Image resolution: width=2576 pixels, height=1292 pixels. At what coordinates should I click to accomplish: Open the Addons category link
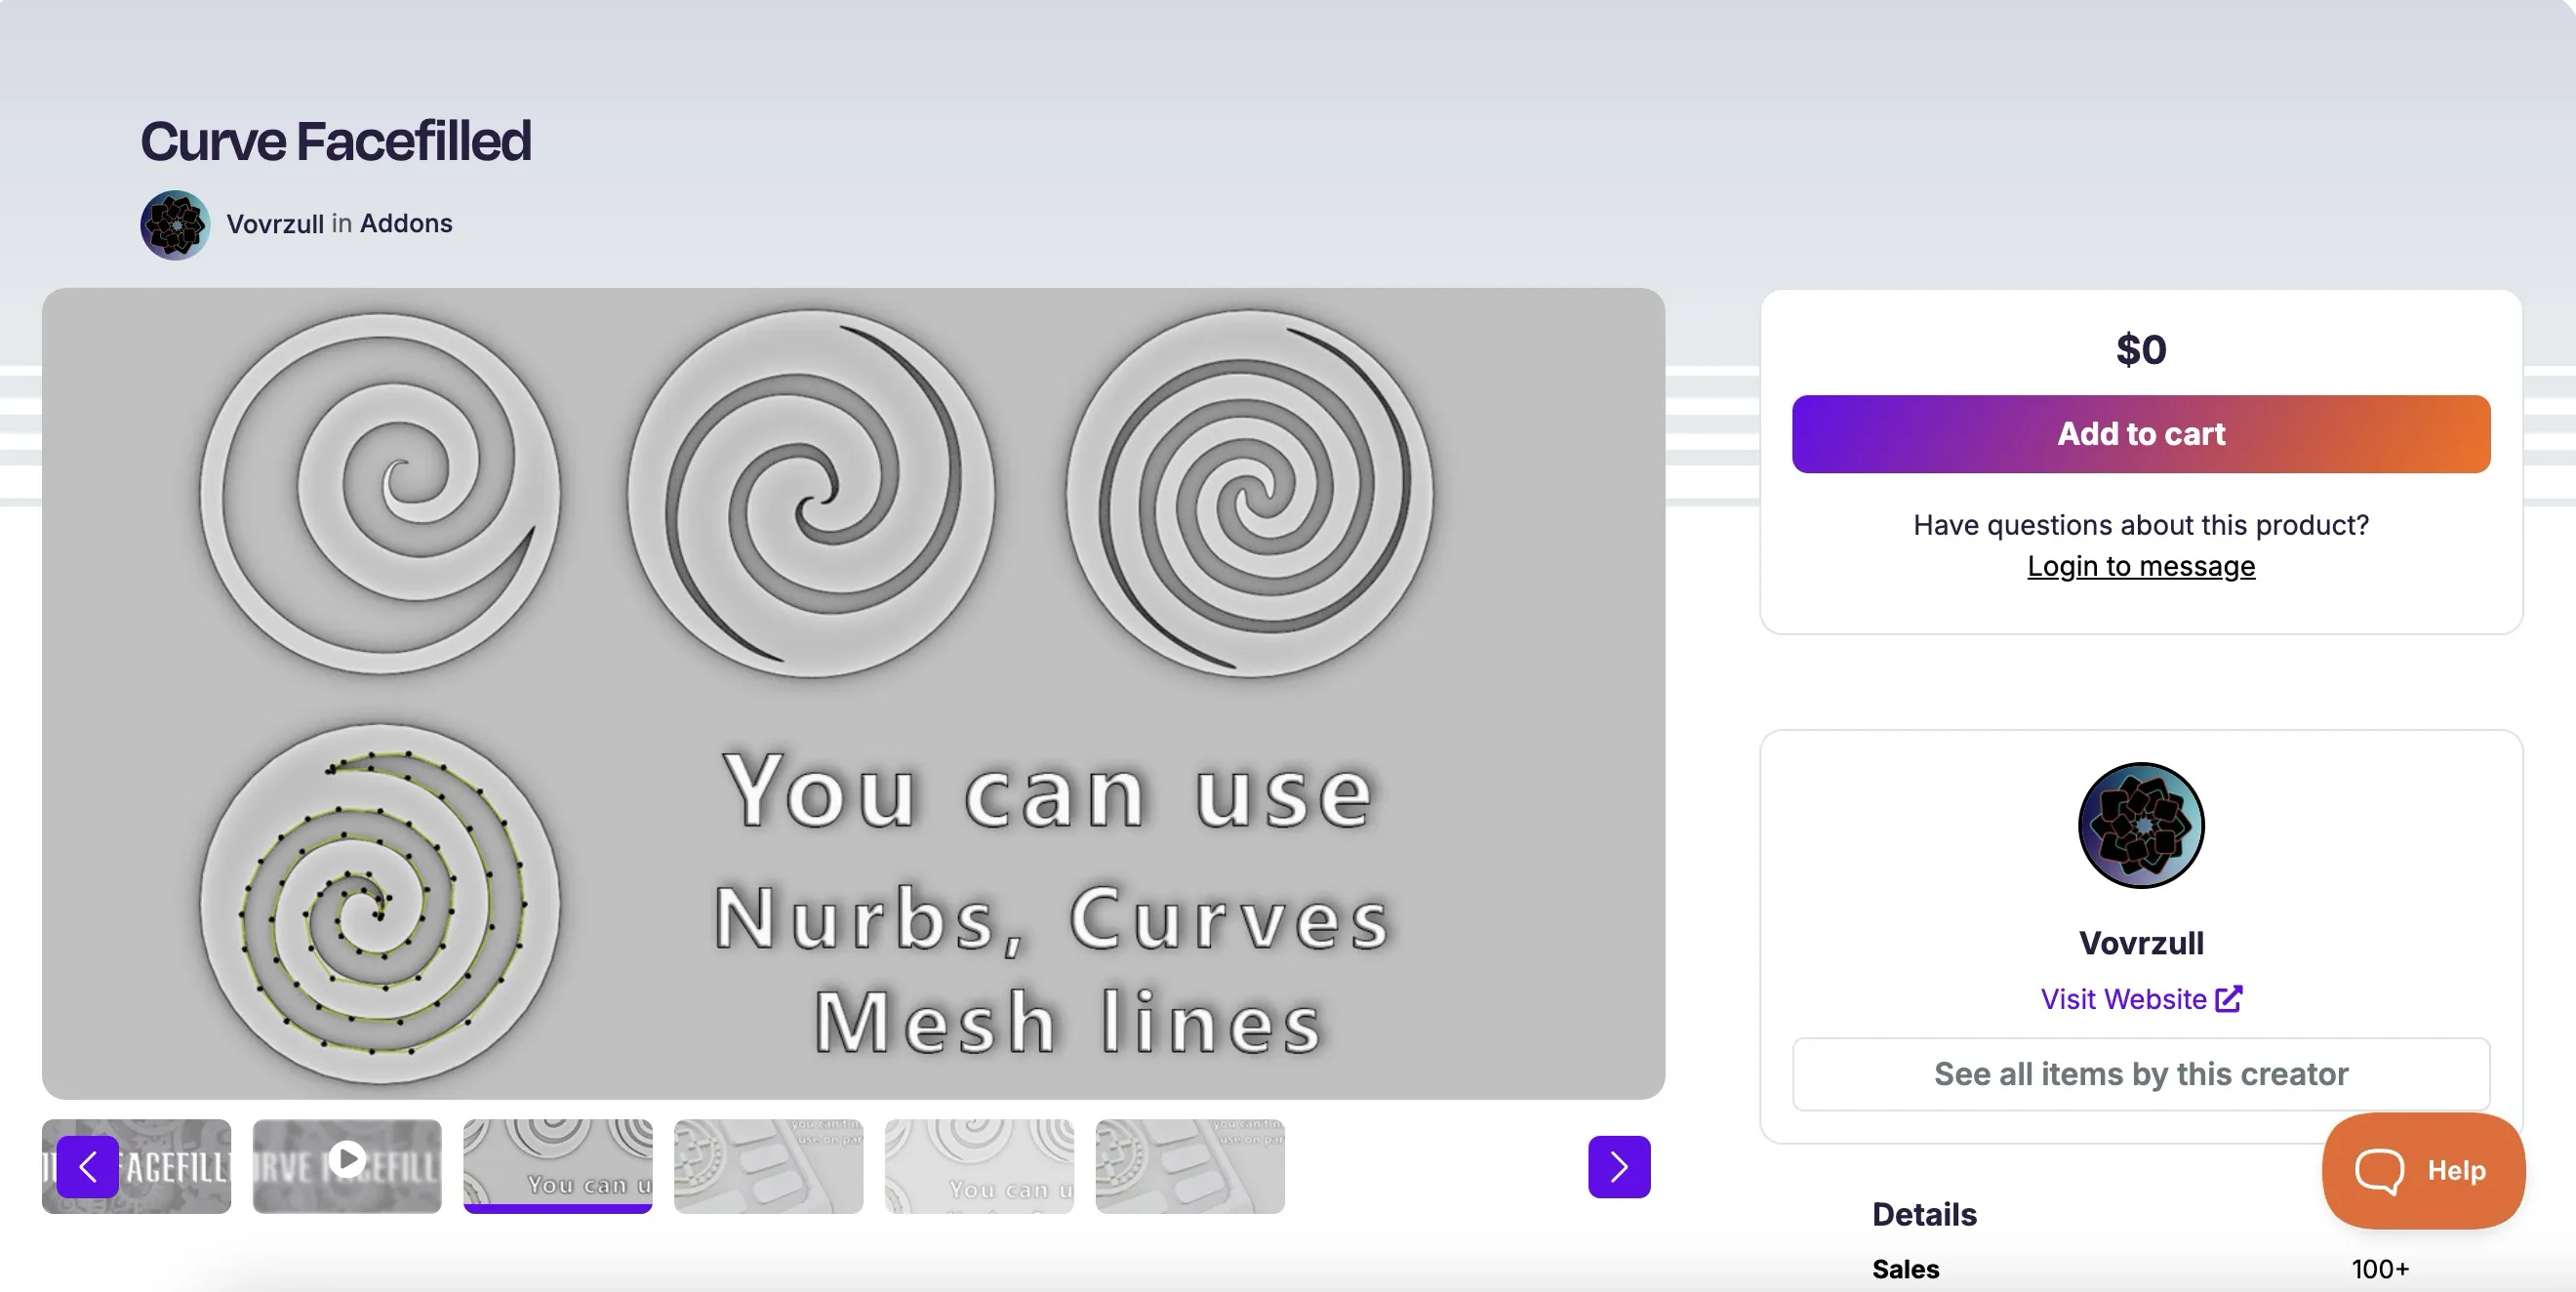pyautogui.click(x=406, y=223)
